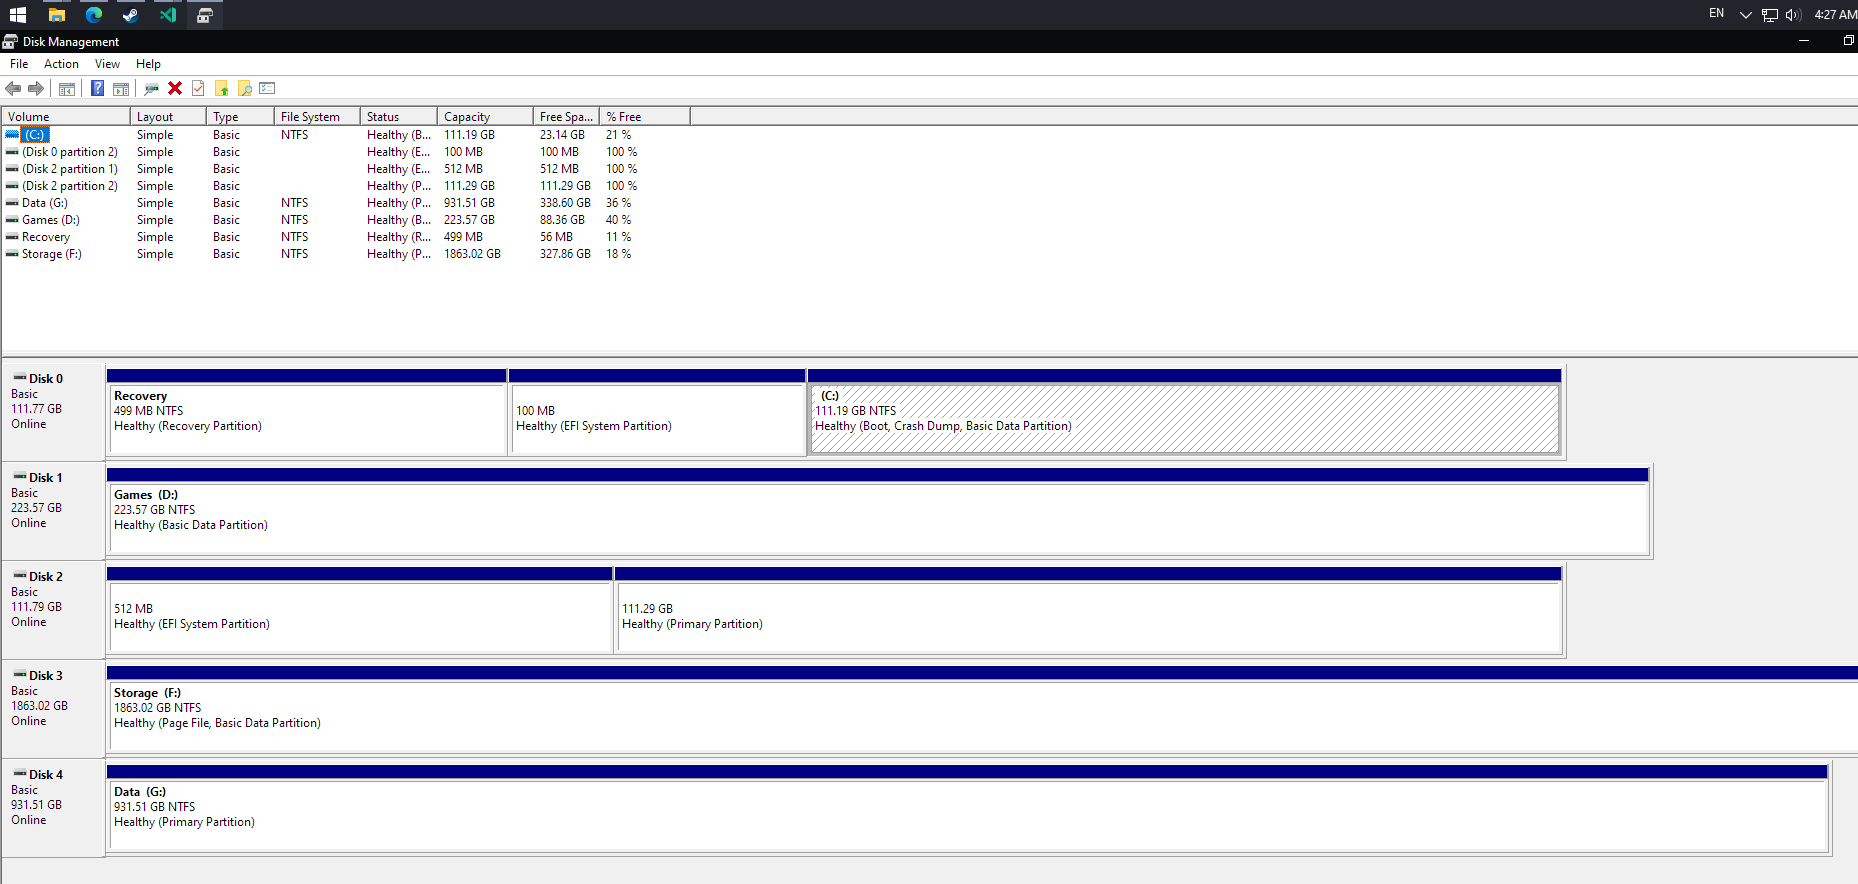The width and height of the screenshot is (1858, 884).
Task: Click the blue Help question mark icon
Action: pos(97,88)
